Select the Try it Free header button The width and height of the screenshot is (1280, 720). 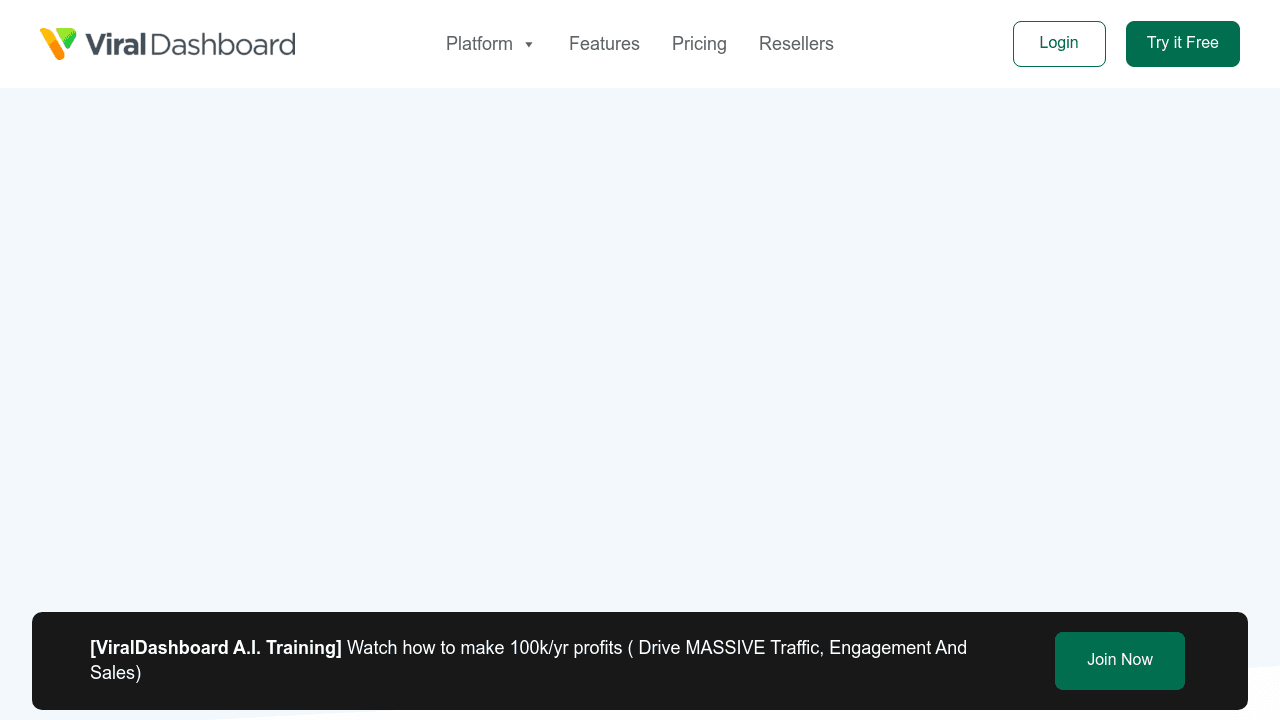[1182, 43]
